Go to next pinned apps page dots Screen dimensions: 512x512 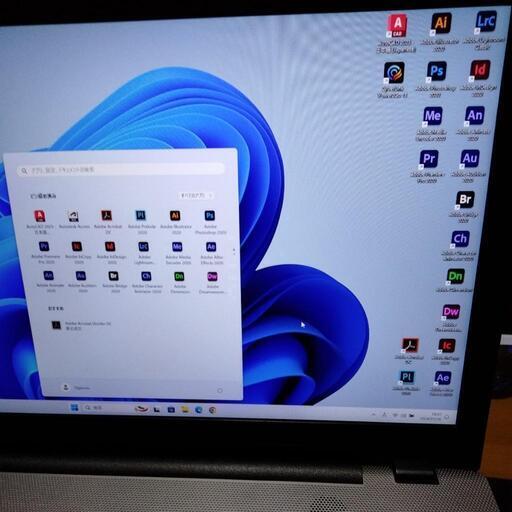pyautogui.click(x=234, y=252)
